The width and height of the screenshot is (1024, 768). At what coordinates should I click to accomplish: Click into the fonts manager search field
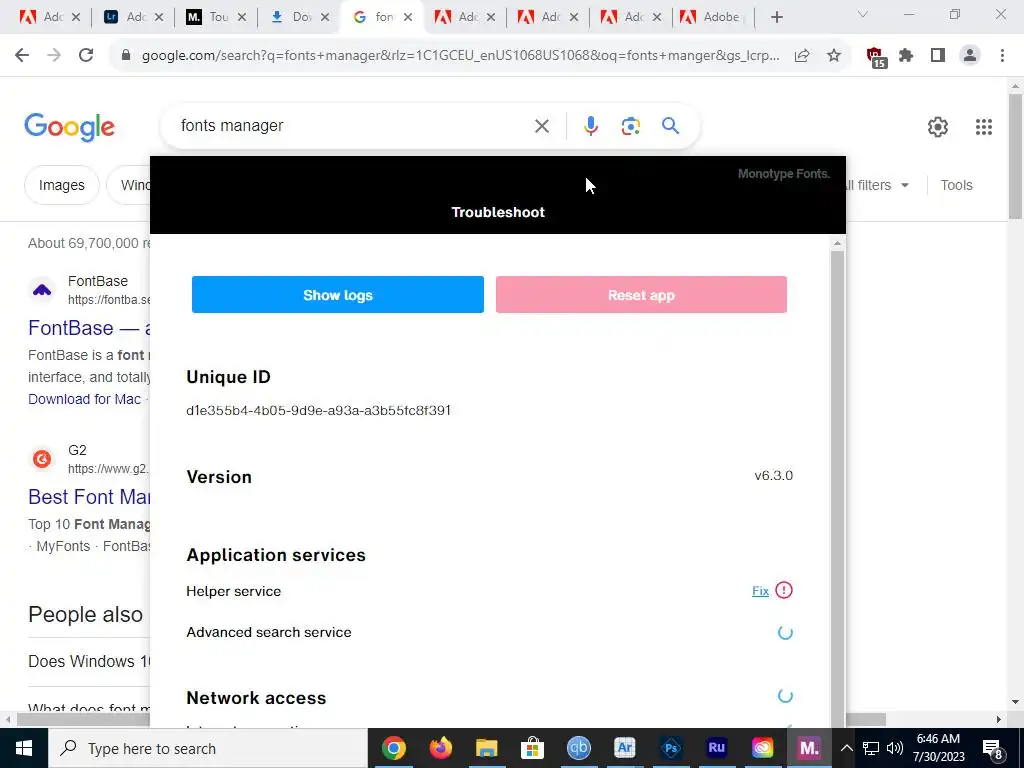point(353,125)
